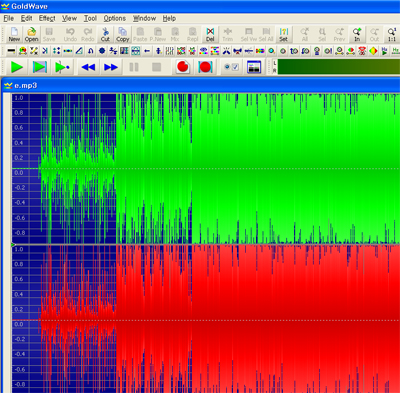Click the Zoom 1:1 icon
Screen dimensions: 400x393
[x=392, y=34]
